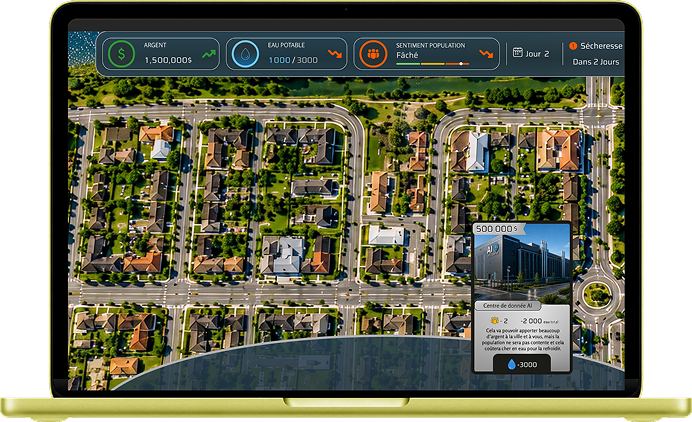Click the roundabout on the city map
Screen dimensions: 692x422
tap(597, 294)
